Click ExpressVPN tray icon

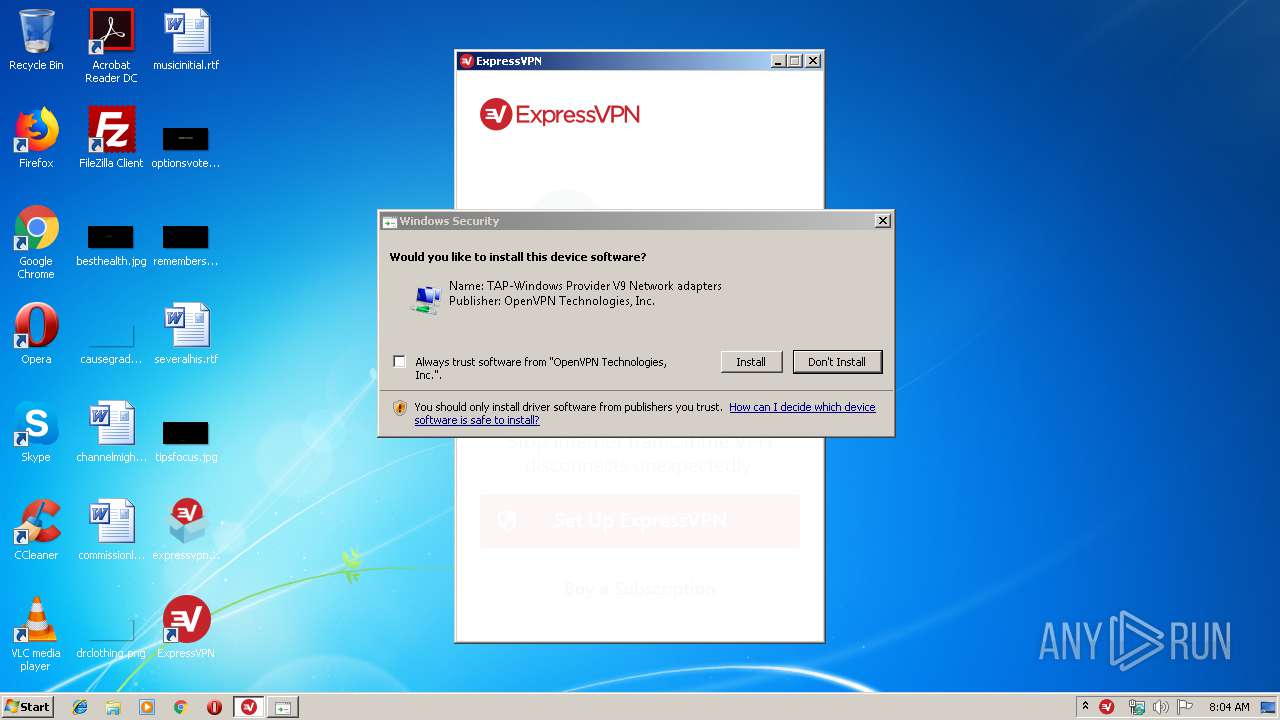(x=1107, y=707)
